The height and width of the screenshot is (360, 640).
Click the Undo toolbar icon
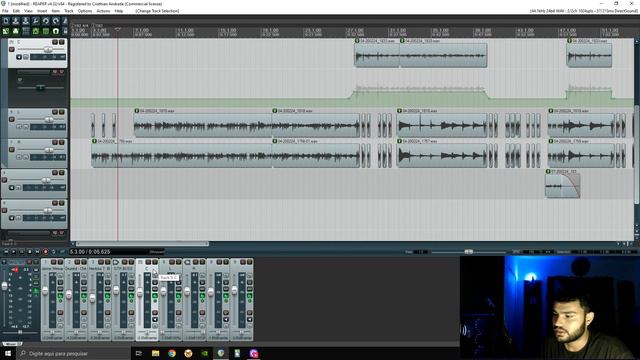pos(45,21)
